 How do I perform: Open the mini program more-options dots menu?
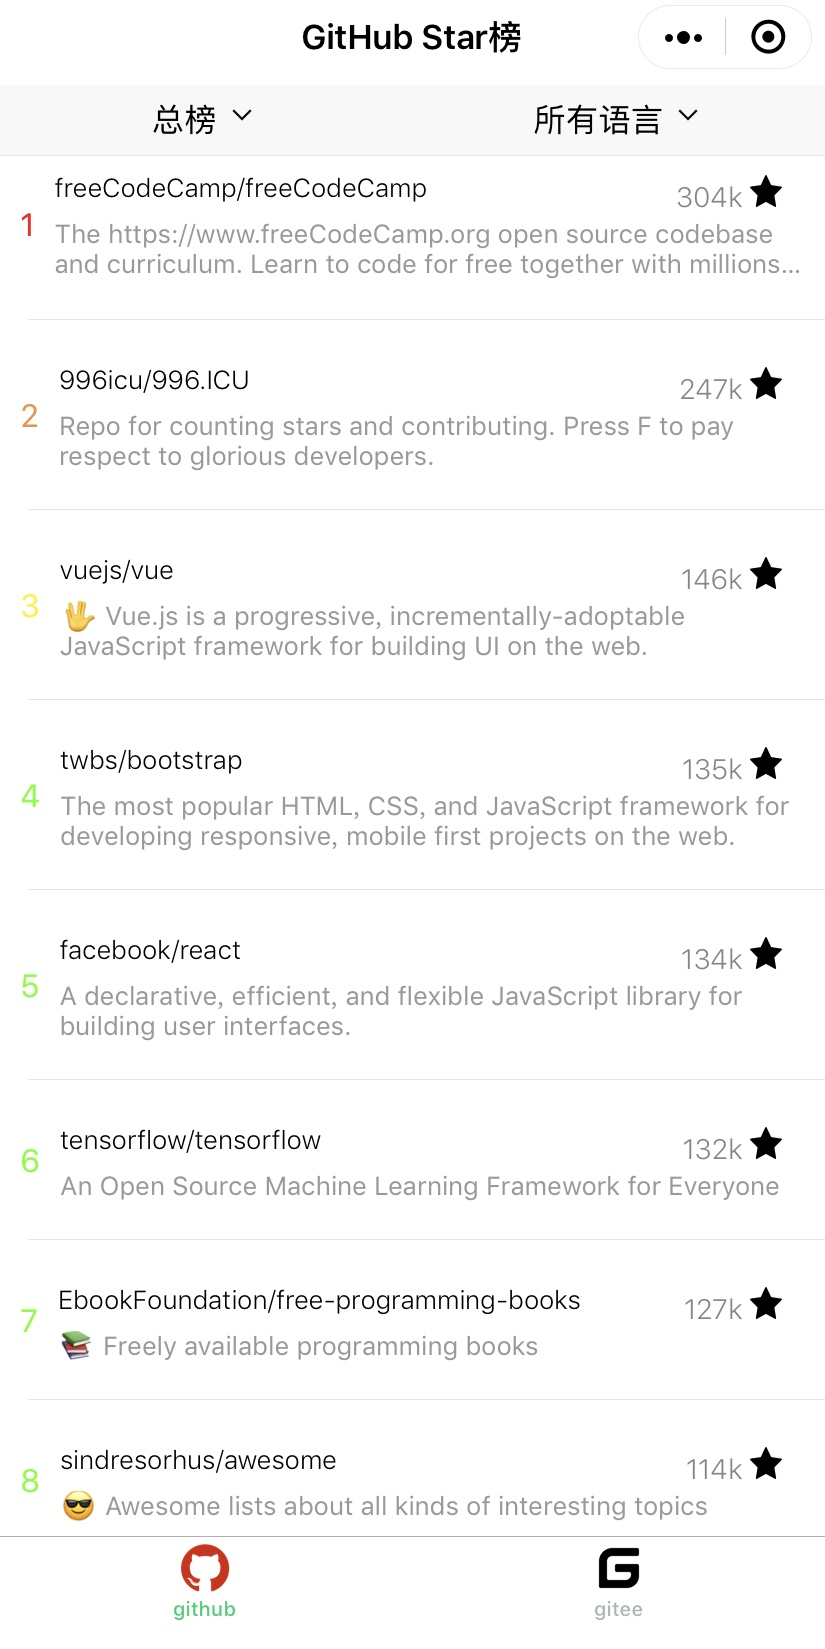pos(683,38)
